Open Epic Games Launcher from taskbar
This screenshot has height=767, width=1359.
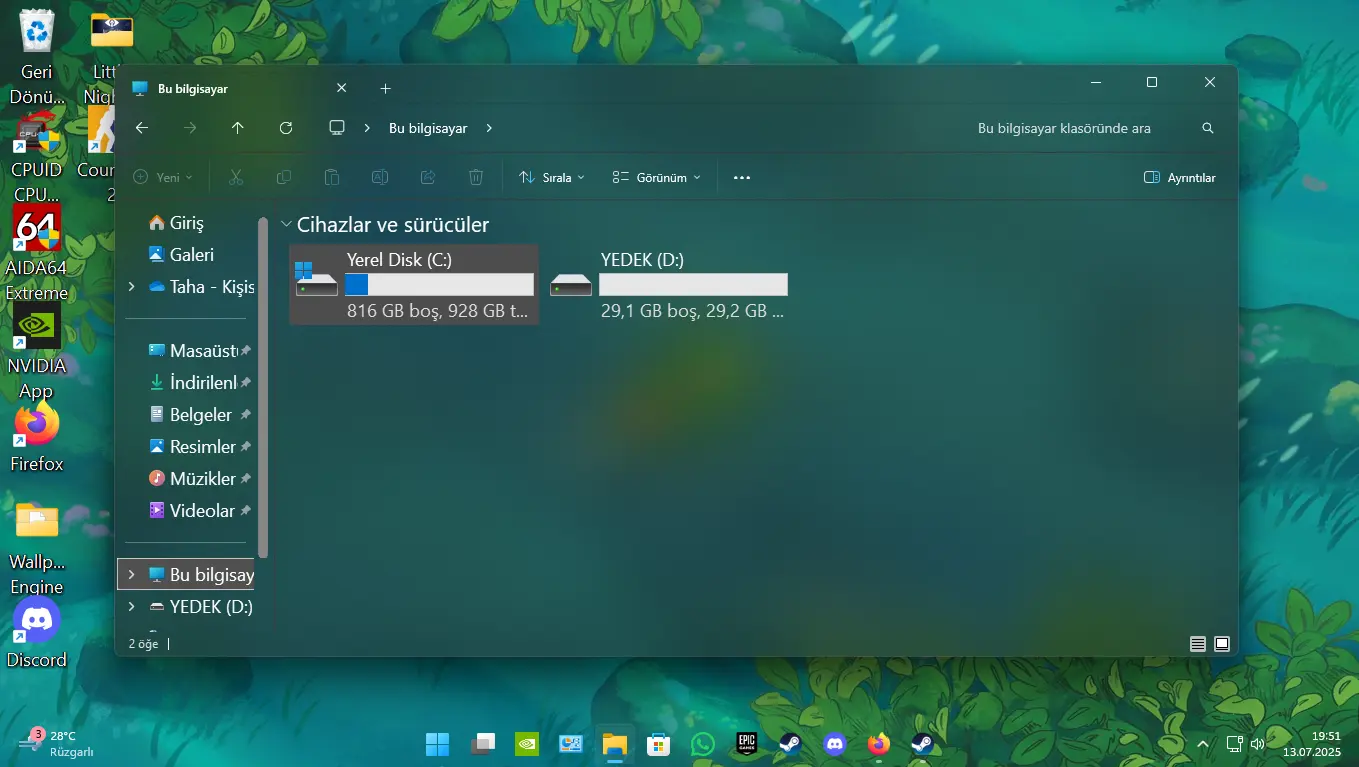(x=747, y=744)
